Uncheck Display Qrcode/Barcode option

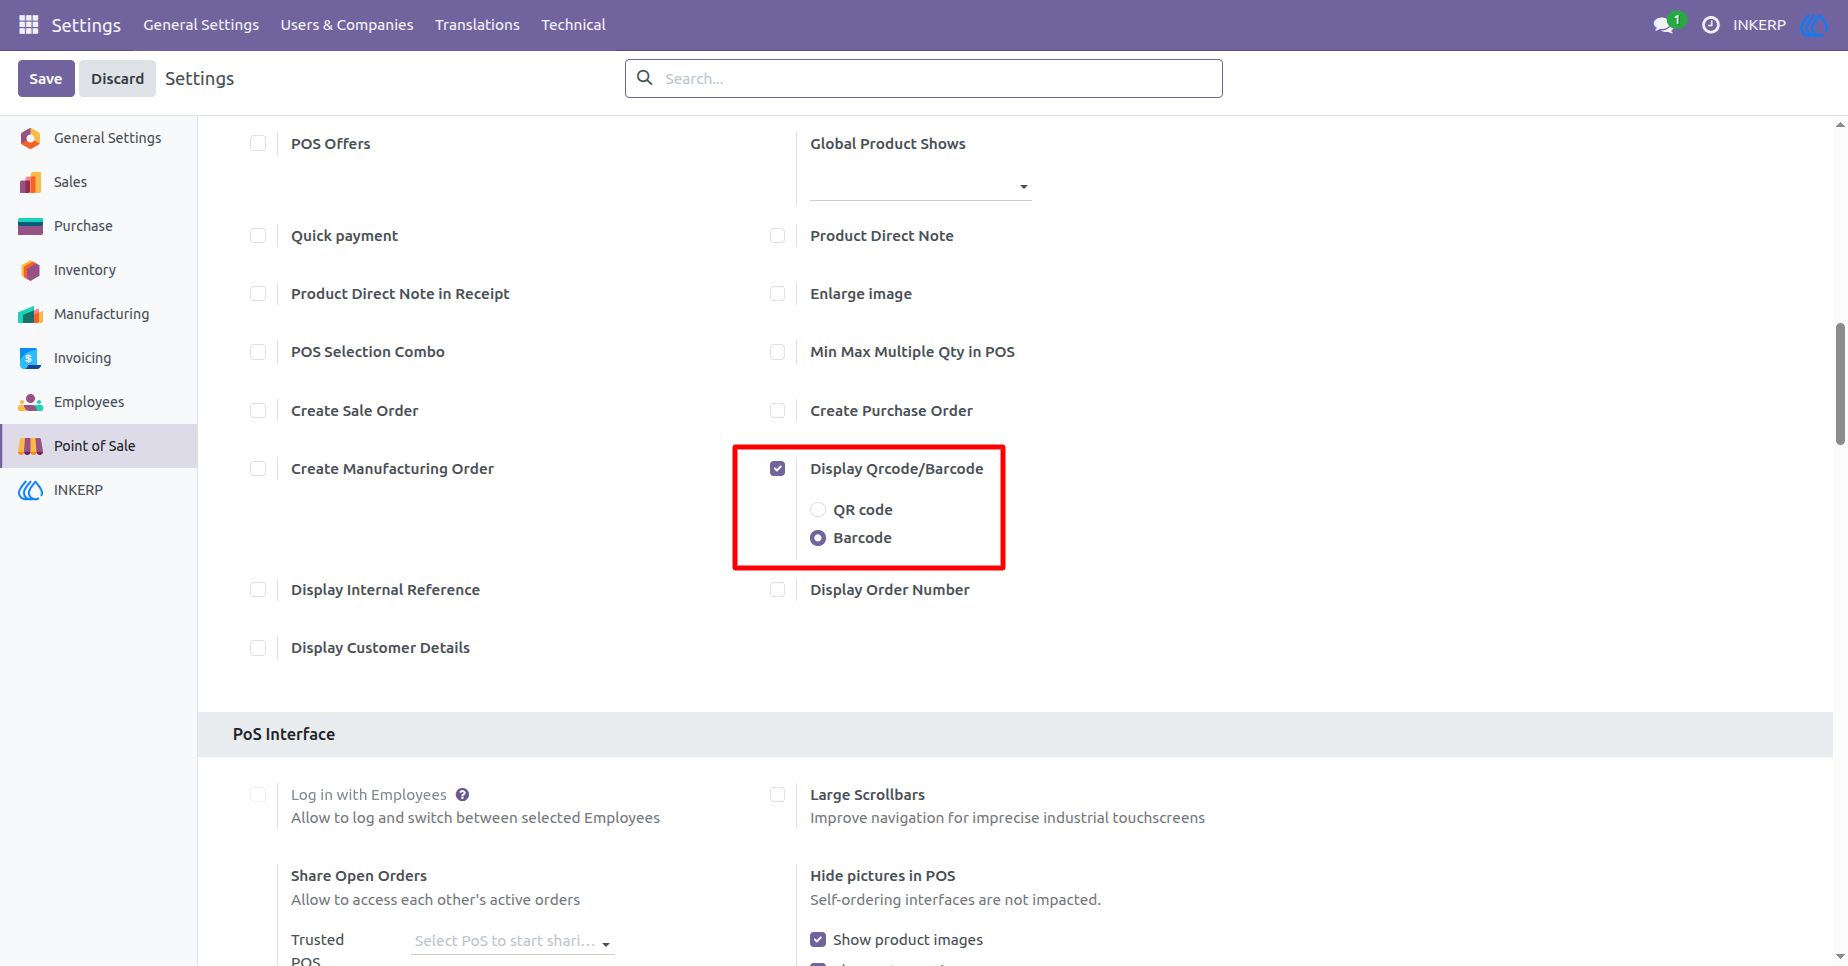point(778,468)
